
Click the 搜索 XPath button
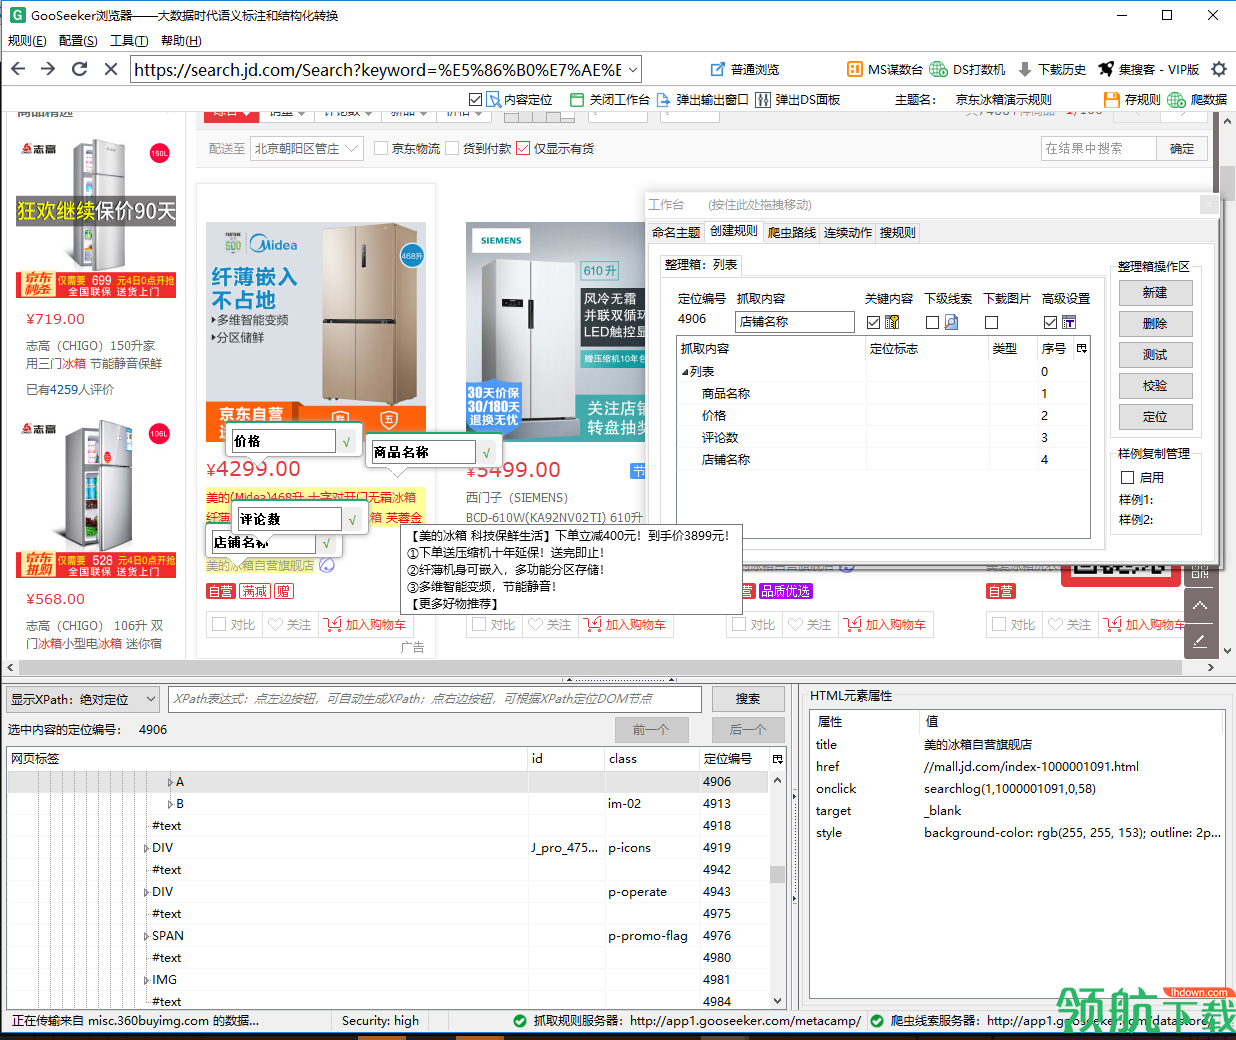coord(748,699)
